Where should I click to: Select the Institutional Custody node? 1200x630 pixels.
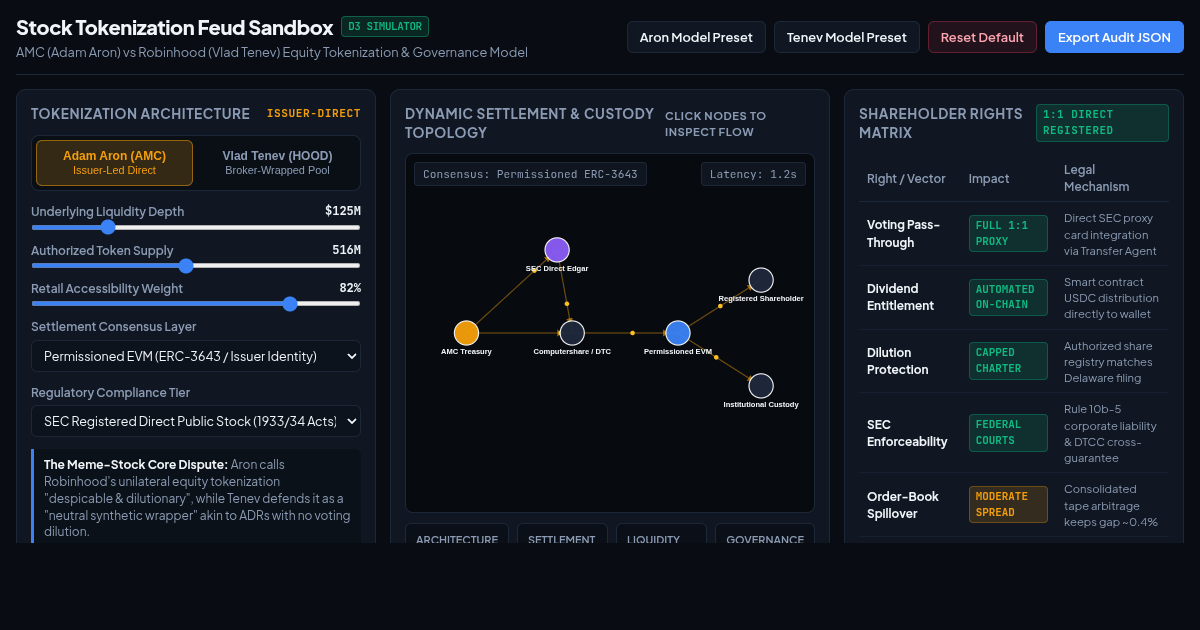pyautogui.click(x=761, y=386)
